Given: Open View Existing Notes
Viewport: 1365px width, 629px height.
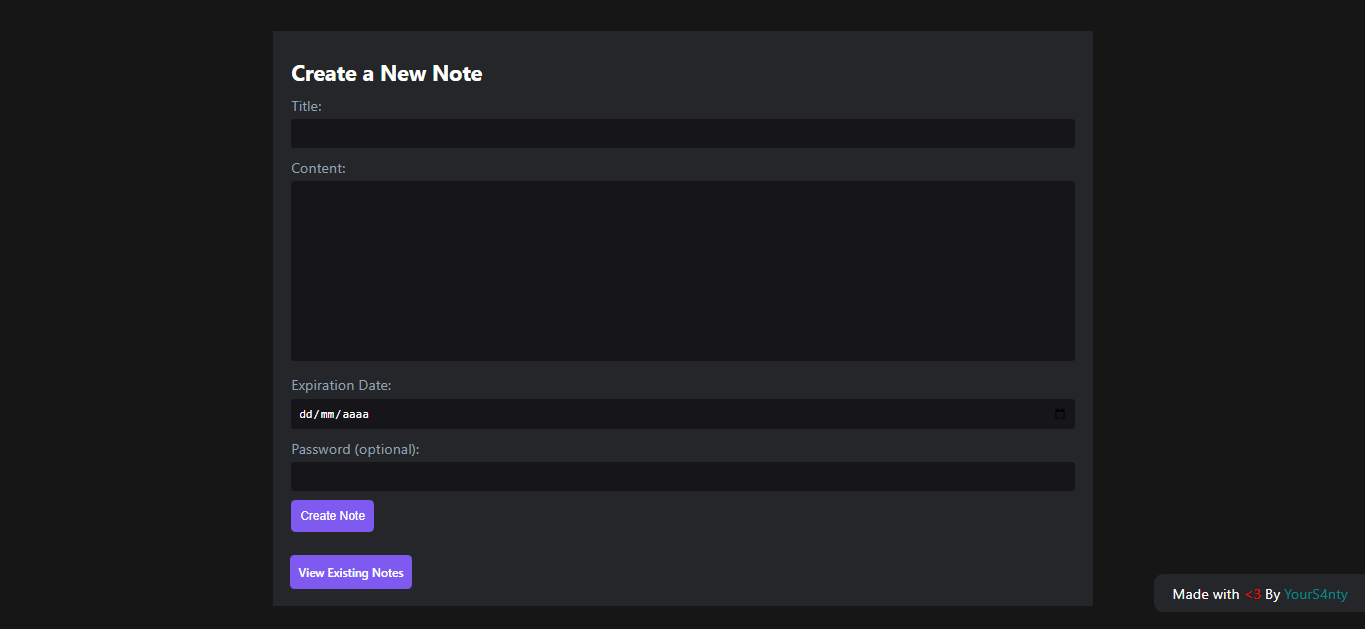Looking at the screenshot, I should point(351,573).
